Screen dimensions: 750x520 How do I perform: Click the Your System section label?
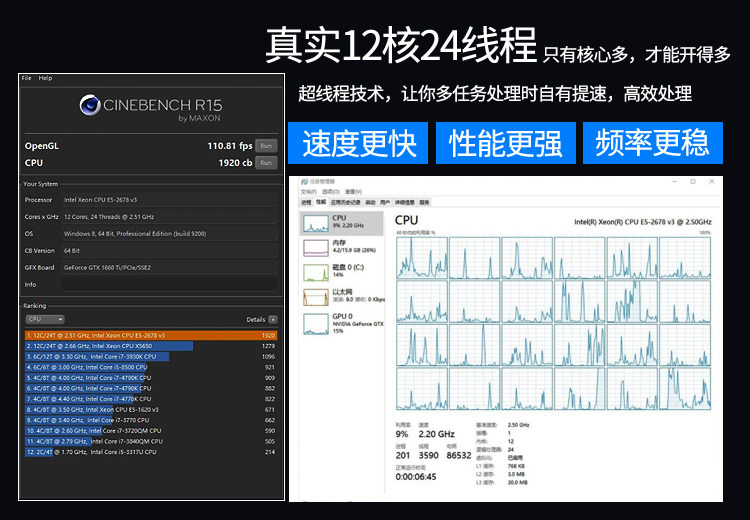coord(41,184)
